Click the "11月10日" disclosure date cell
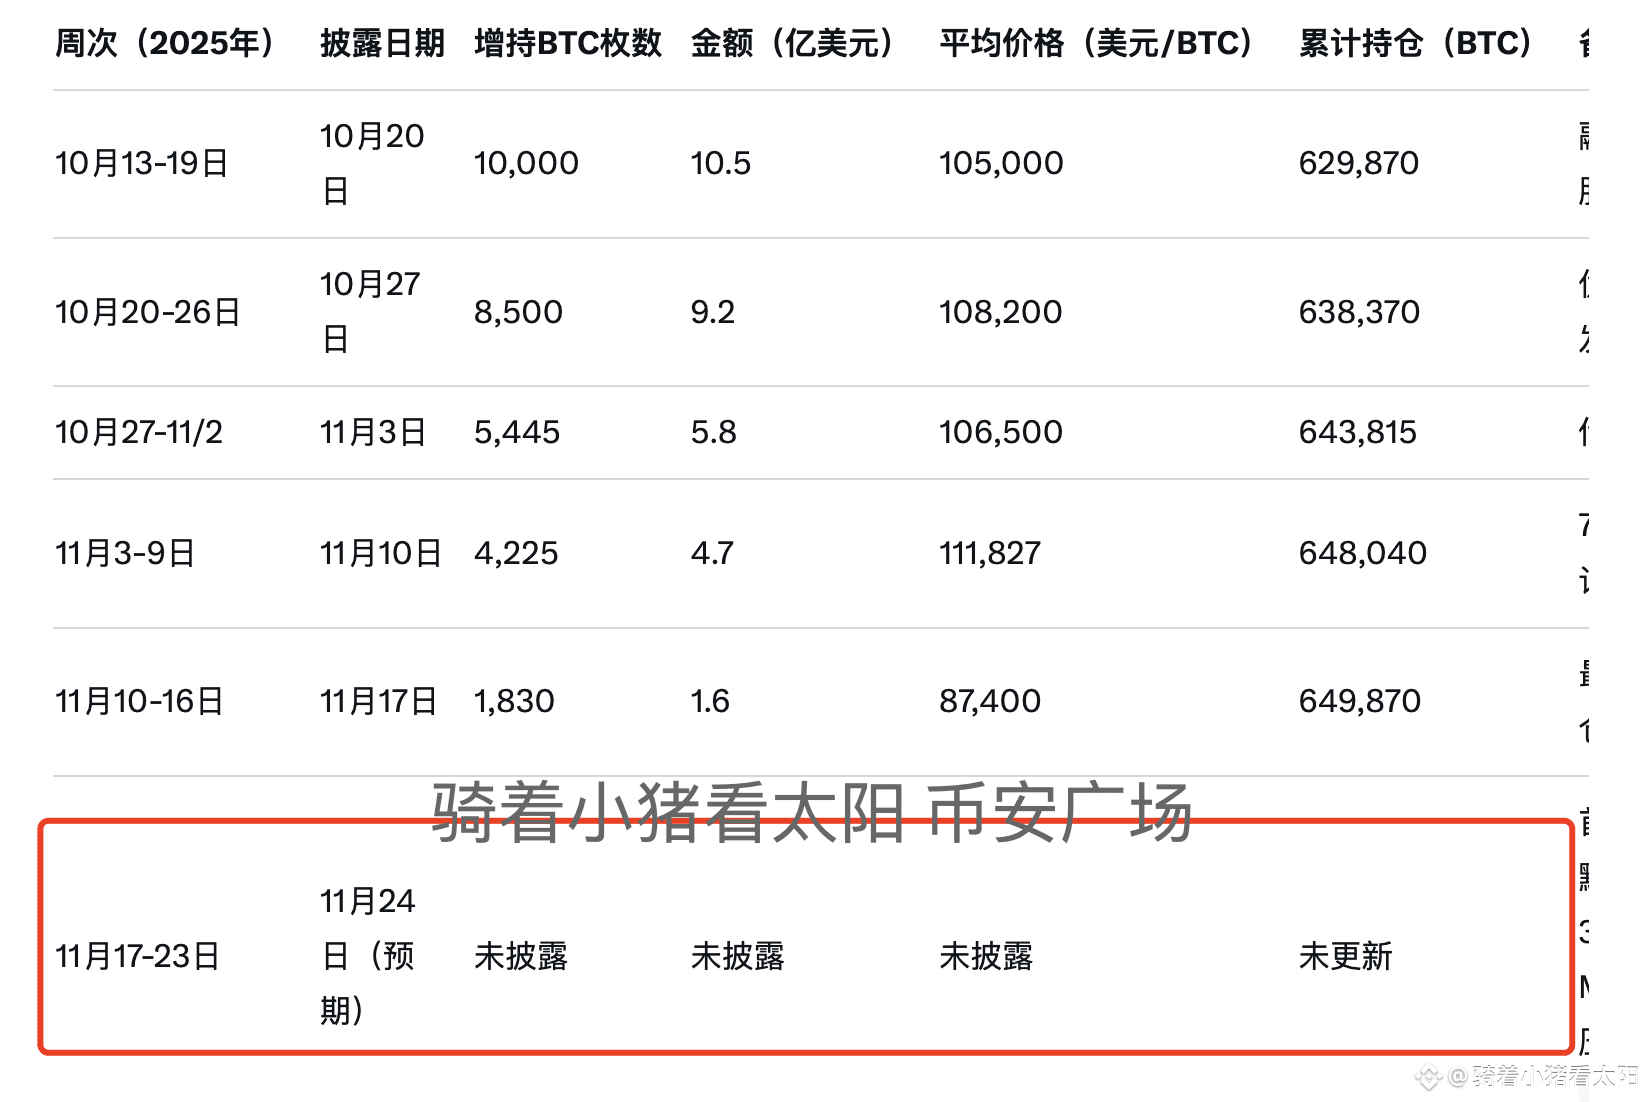The width and height of the screenshot is (1648, 1102). (381, 552)
